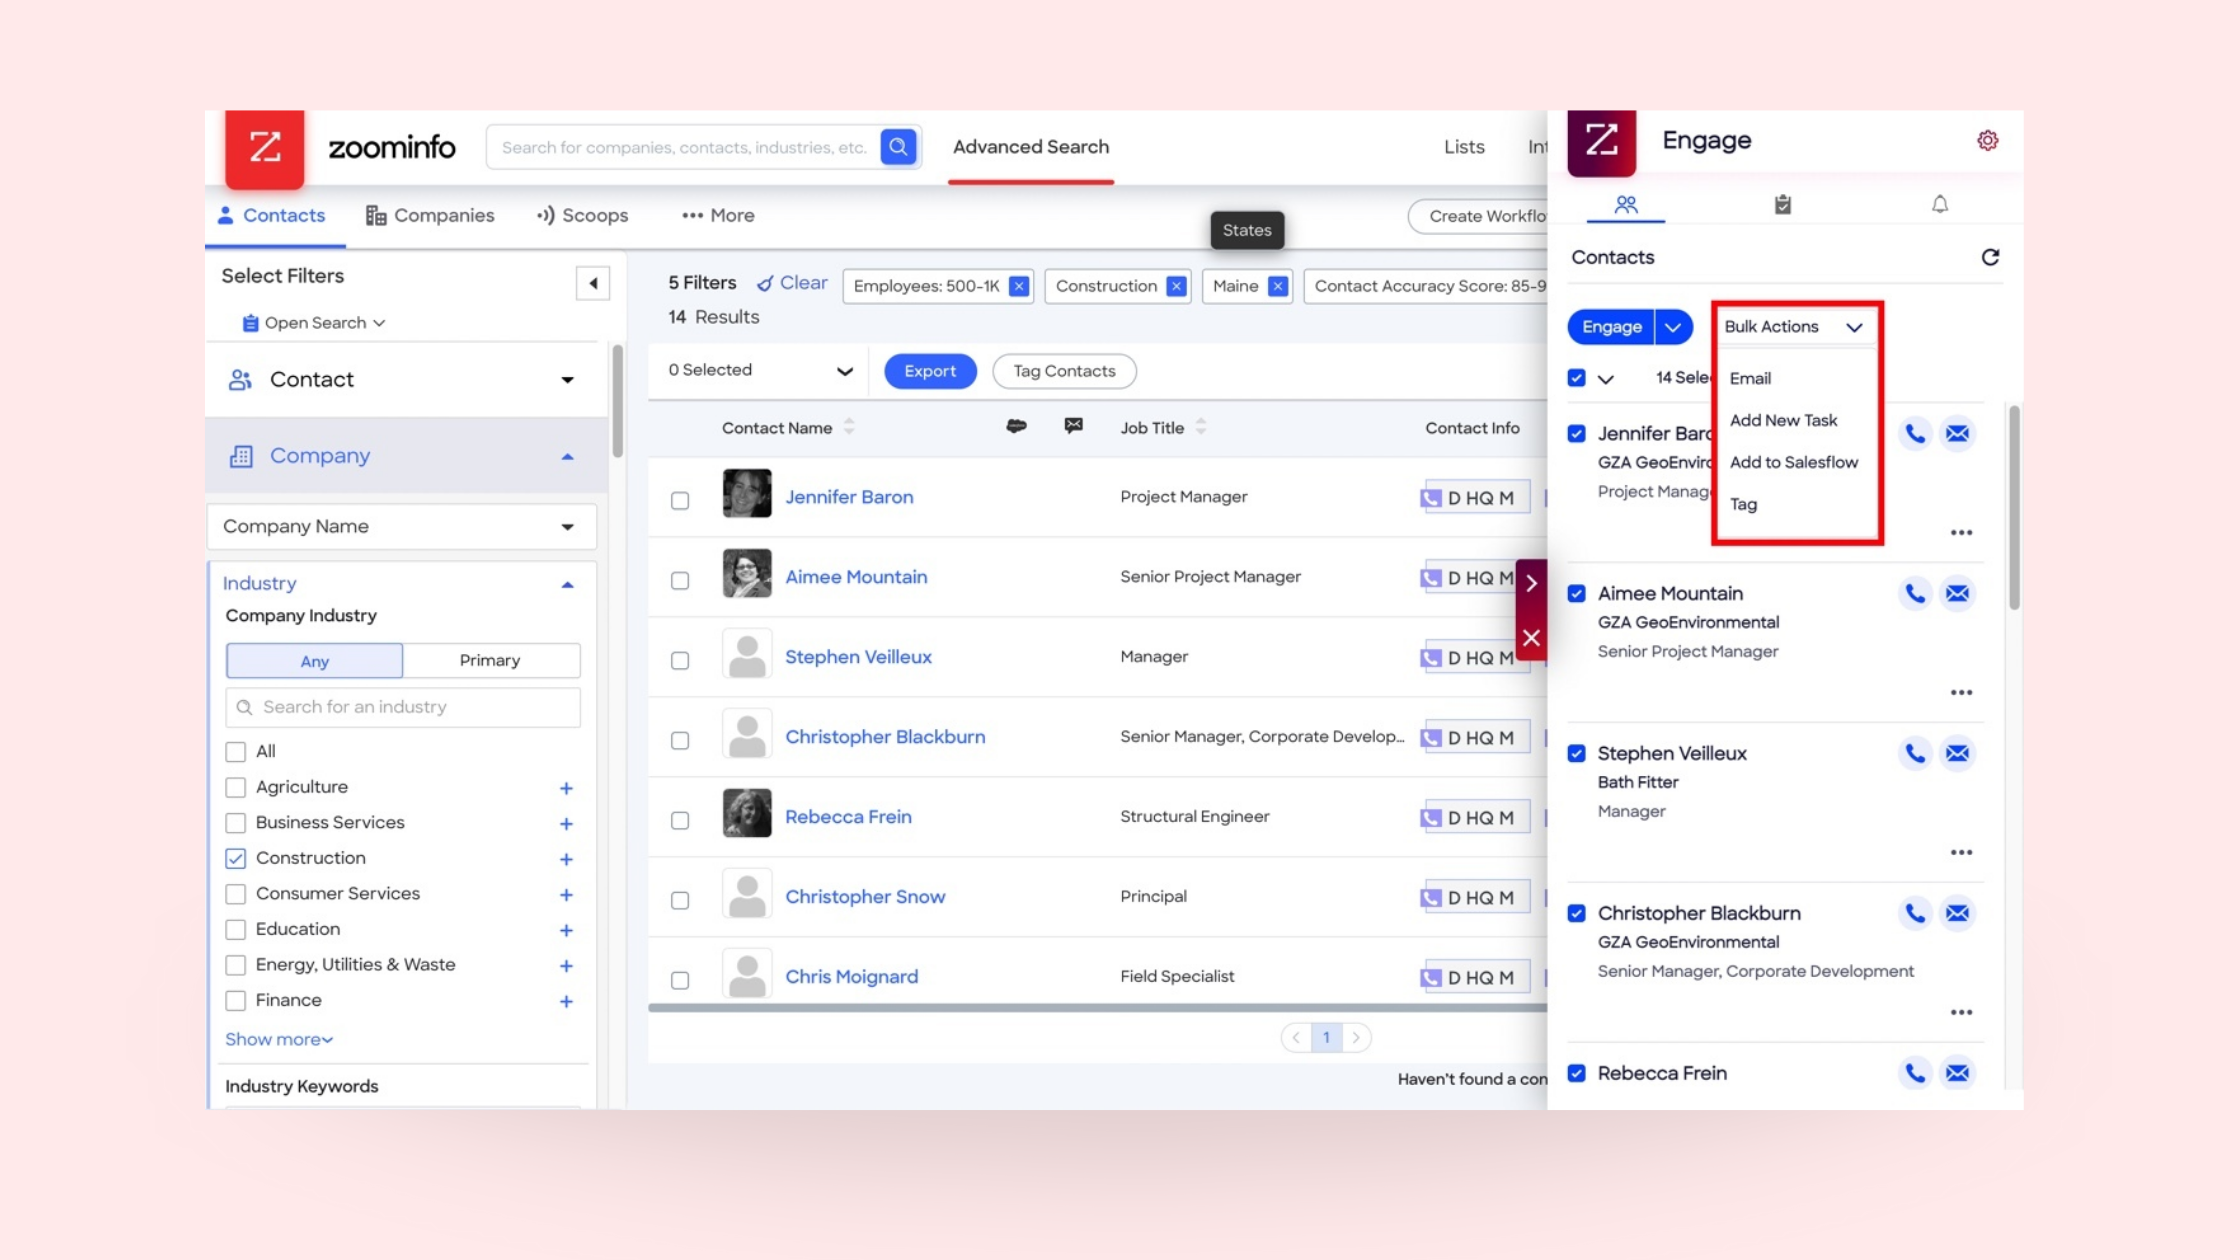Click the blue search magnifier button
Screen dimensions: 2240x1260
[x=898, y=147]
